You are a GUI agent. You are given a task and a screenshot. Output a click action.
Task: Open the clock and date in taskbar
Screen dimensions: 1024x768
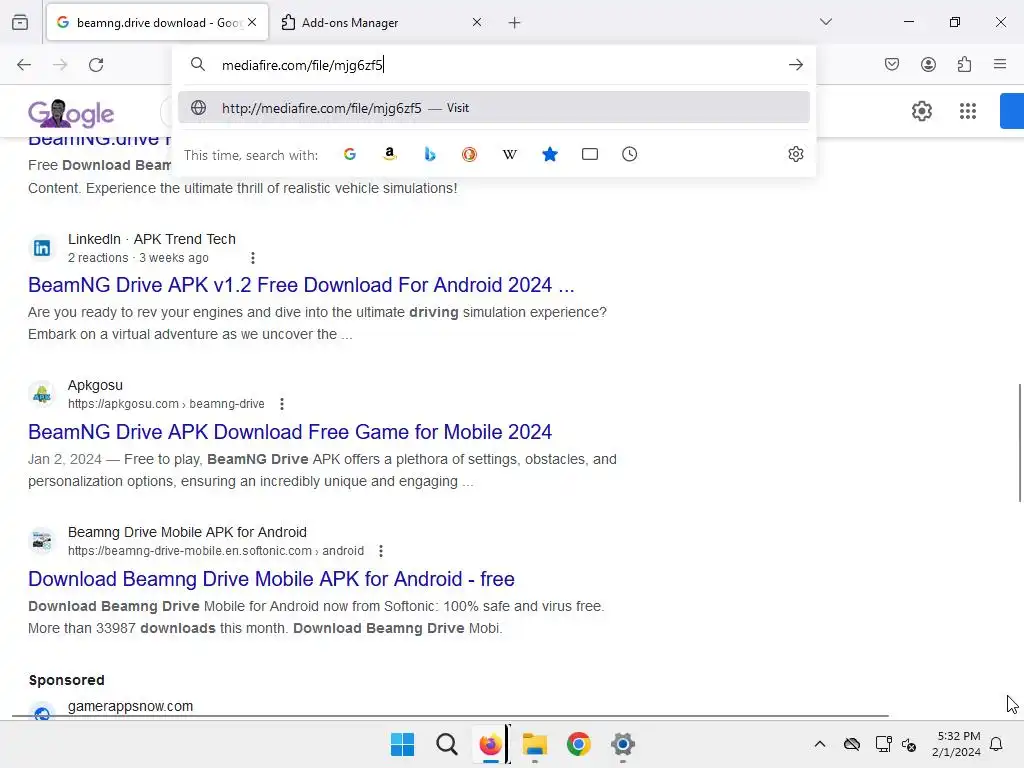(x=957, y=744)
